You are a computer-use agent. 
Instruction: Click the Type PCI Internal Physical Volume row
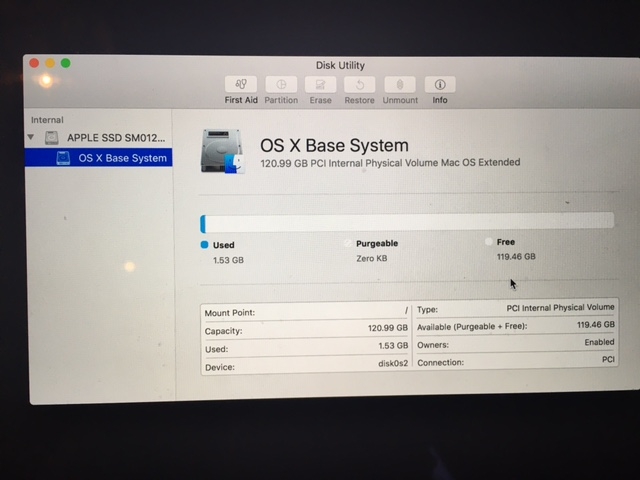[516, 309]
